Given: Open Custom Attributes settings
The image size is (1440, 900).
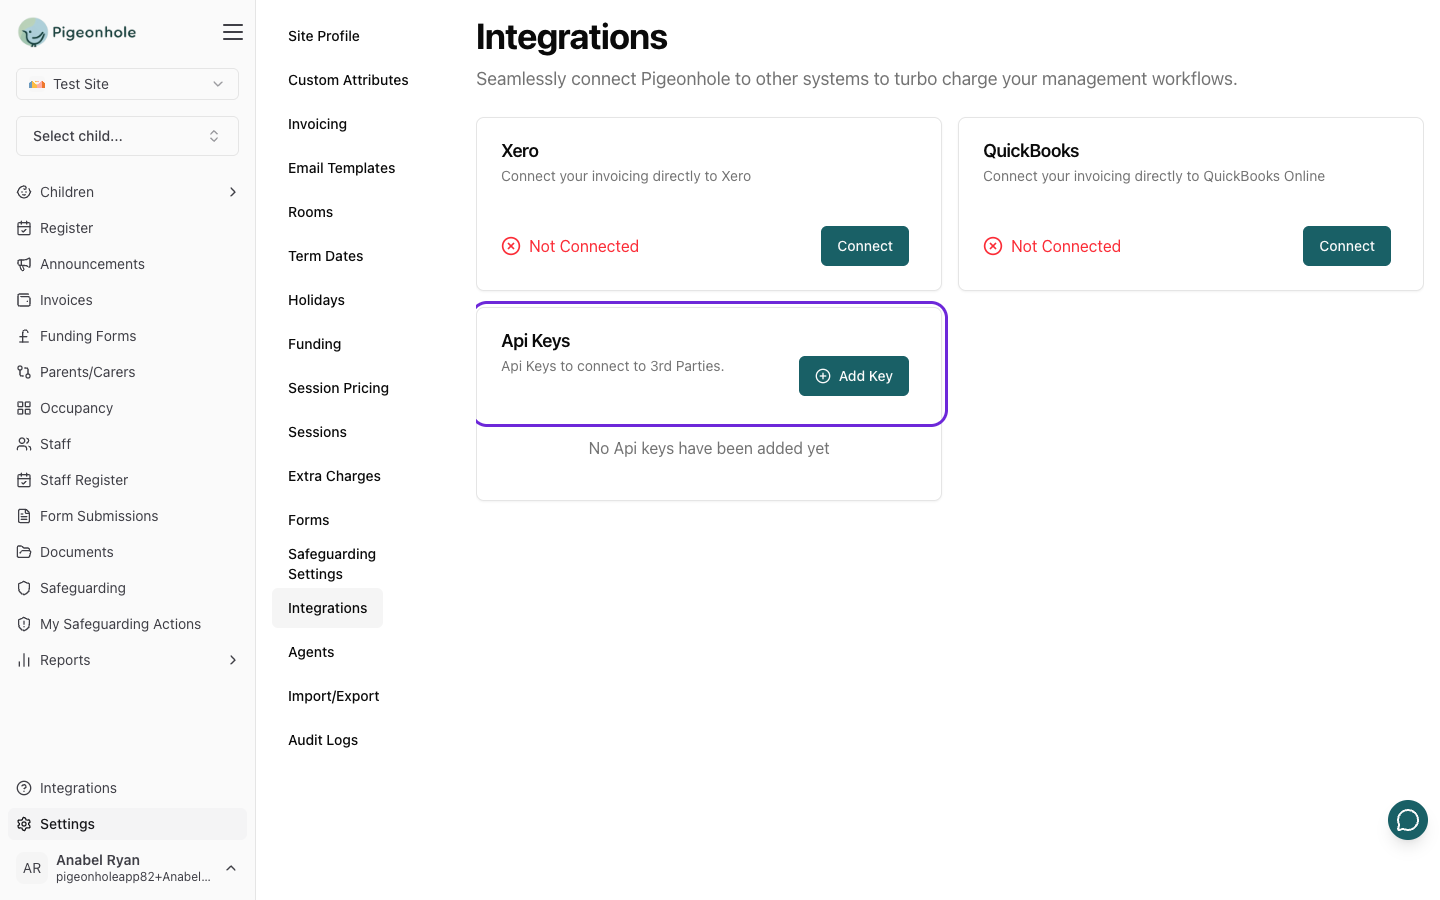Looking at the screenshot, I should tap(348, 80).
